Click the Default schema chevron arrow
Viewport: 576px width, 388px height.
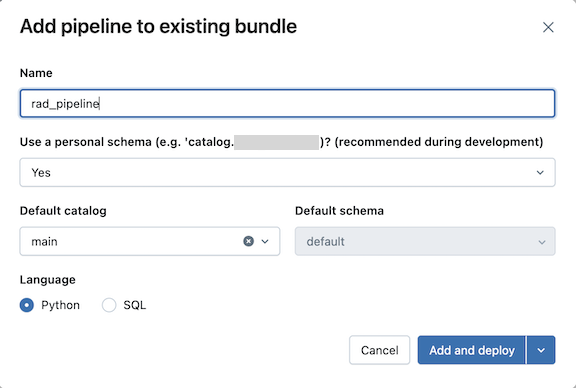[541, 242]
